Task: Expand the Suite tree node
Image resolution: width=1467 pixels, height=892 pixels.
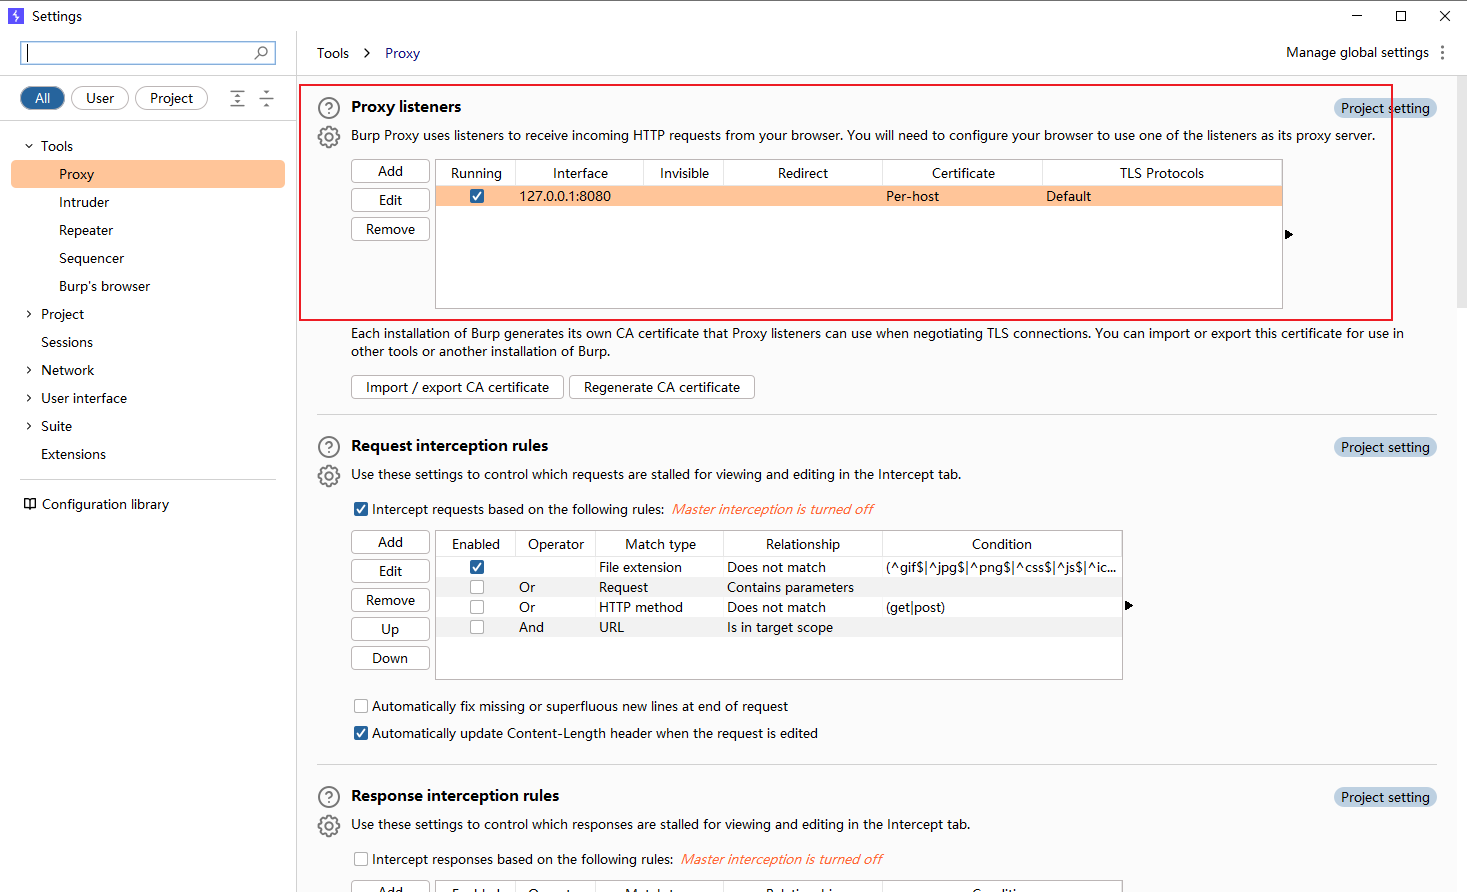Action: pyautogui.click(x=29, y=426)
